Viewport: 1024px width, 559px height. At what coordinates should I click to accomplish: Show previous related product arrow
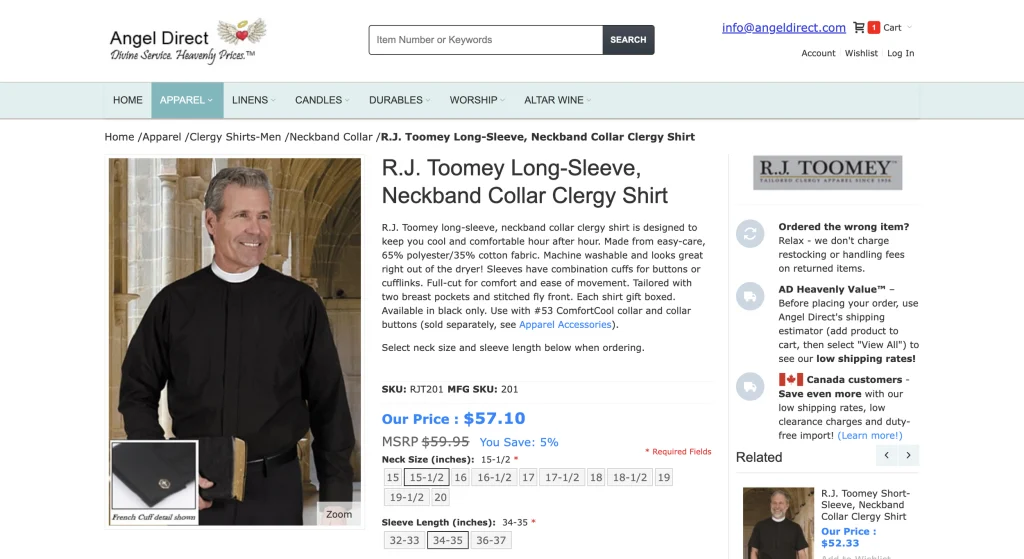coord(886,455)
